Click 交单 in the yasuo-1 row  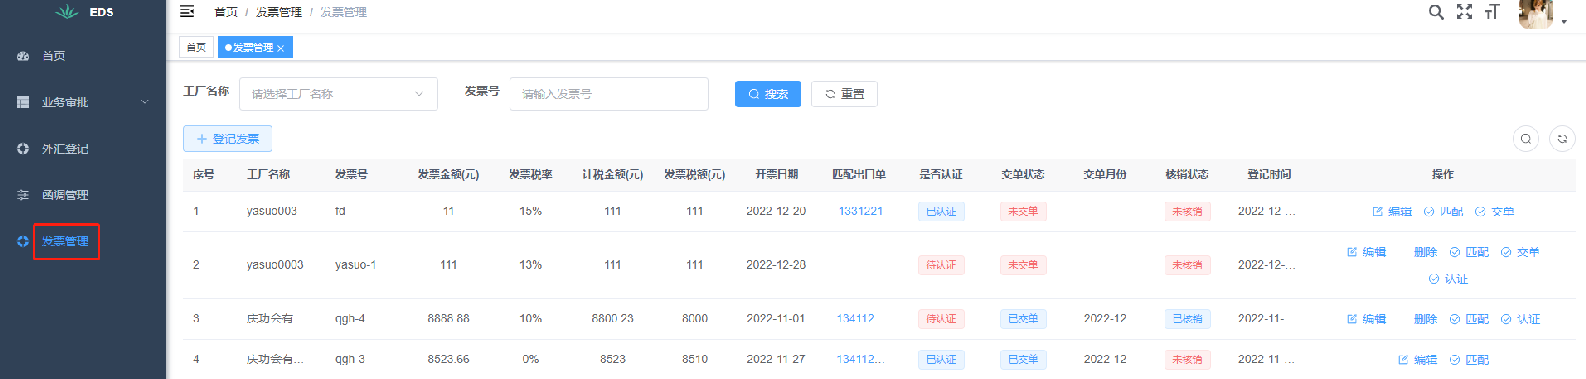pos(1520,252)
